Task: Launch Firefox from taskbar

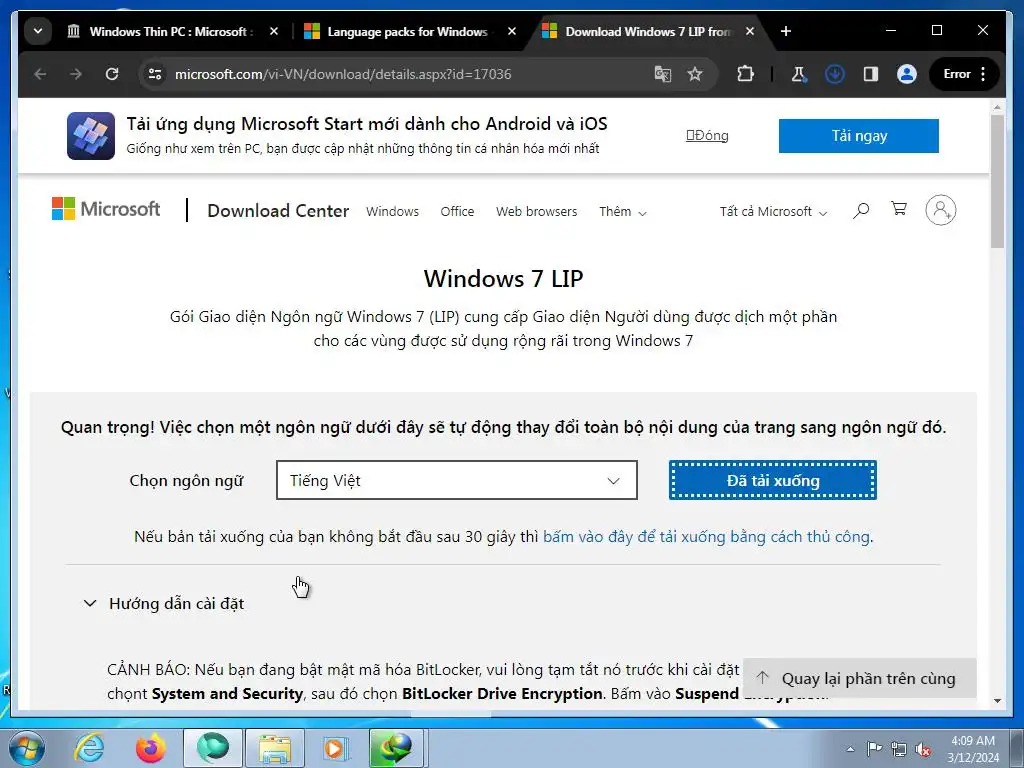Action: 151,748
